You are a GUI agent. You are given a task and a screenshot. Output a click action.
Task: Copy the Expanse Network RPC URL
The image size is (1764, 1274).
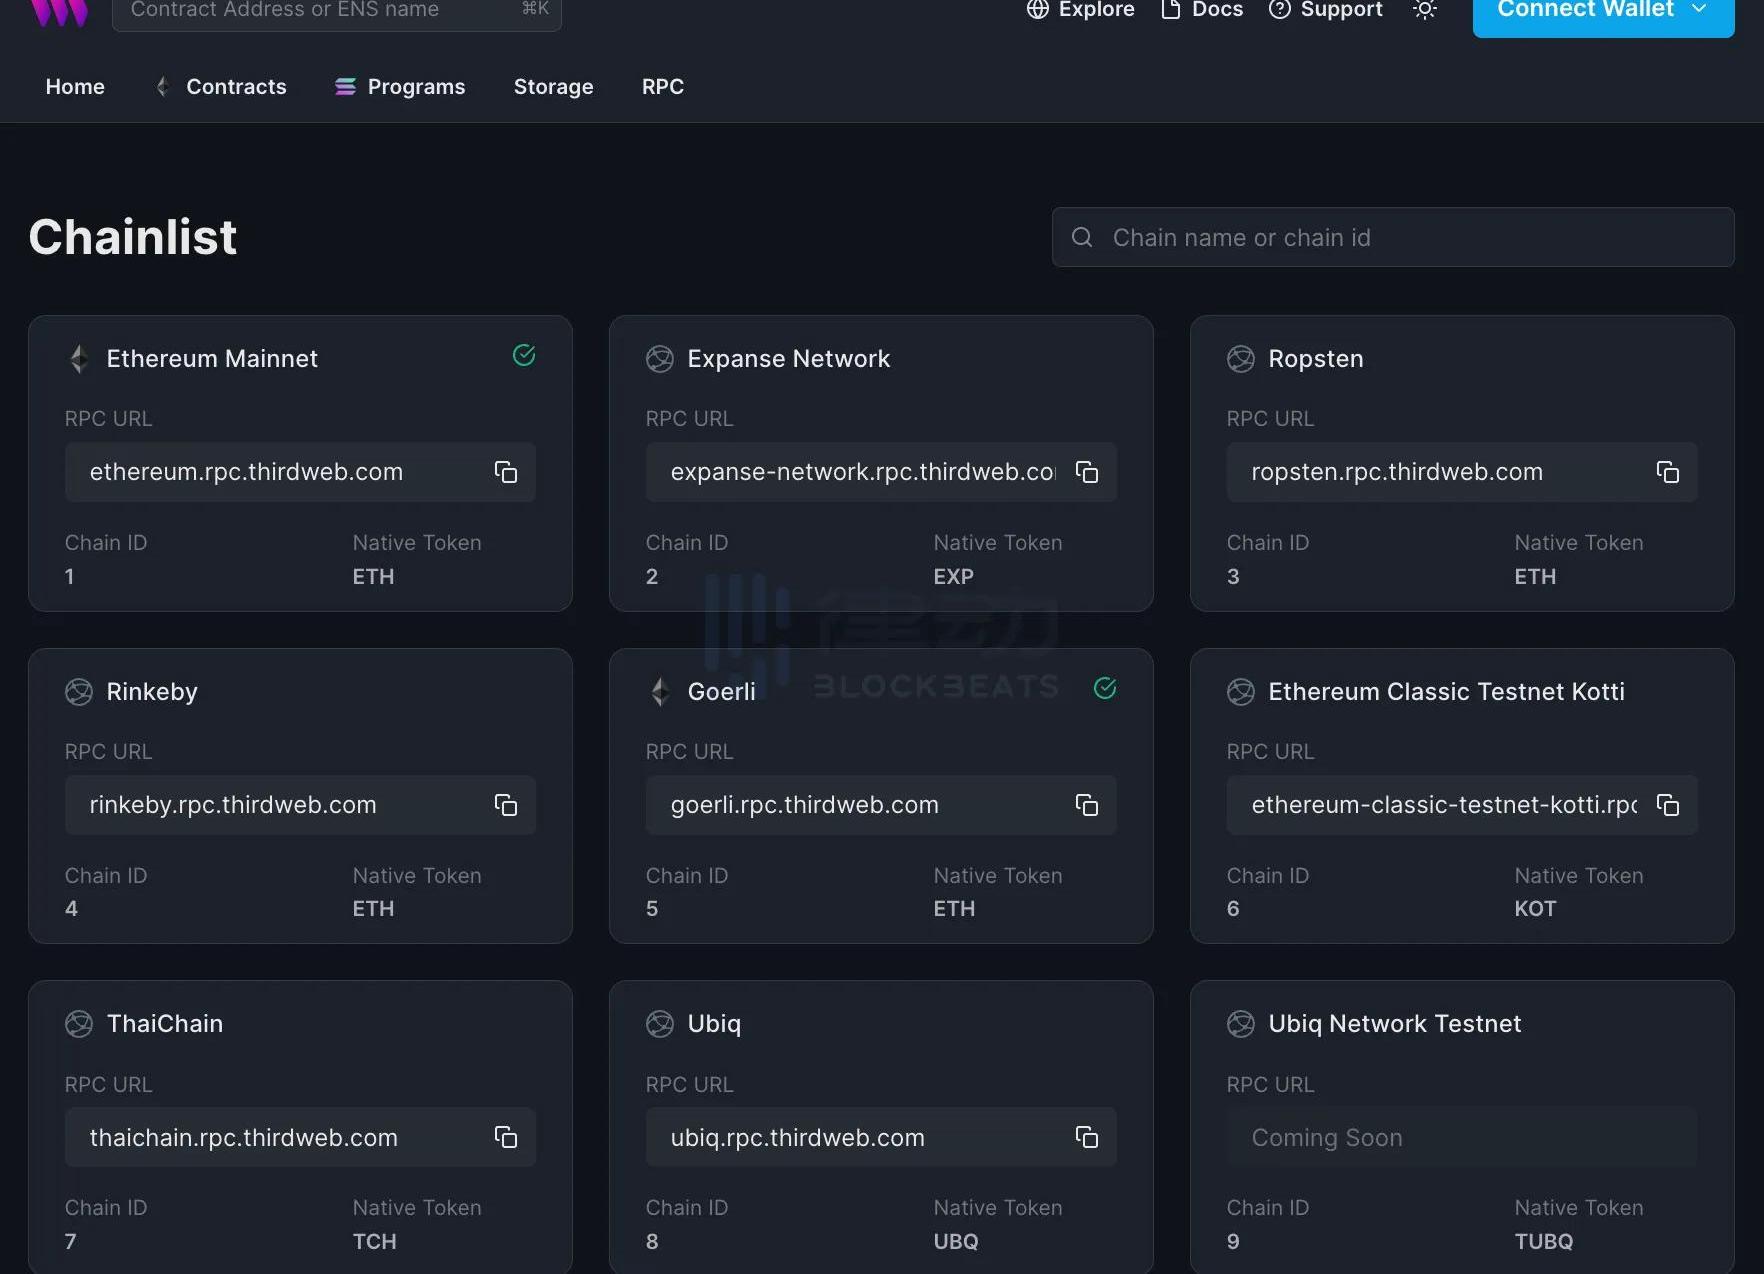click(x=1087, y=472)
